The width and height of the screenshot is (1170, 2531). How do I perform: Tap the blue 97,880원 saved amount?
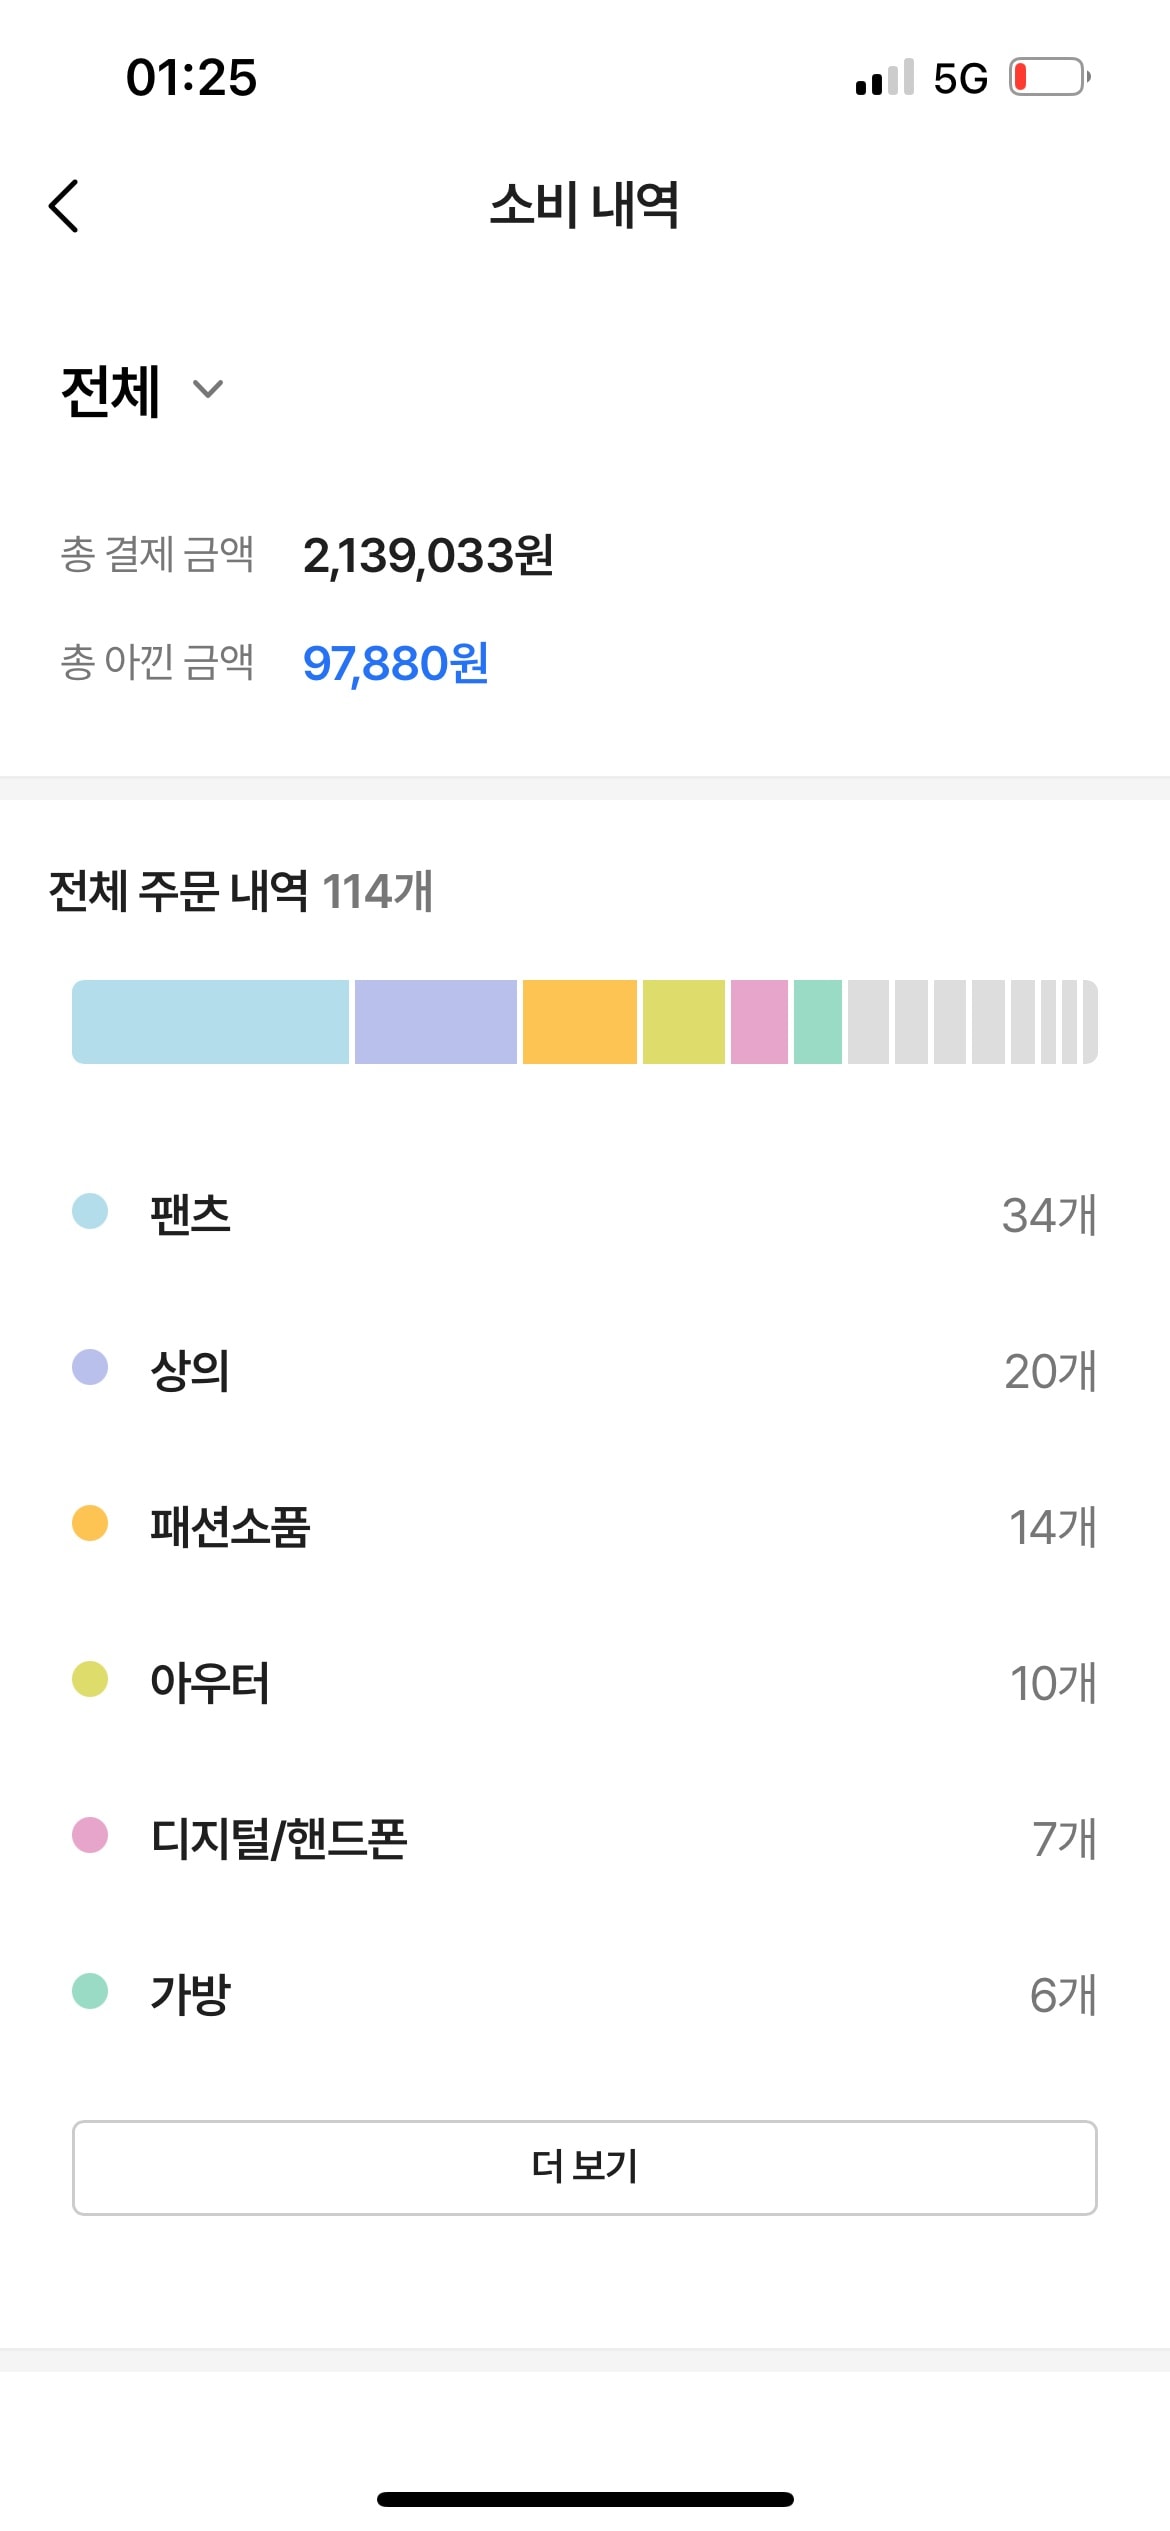(395, 663)
